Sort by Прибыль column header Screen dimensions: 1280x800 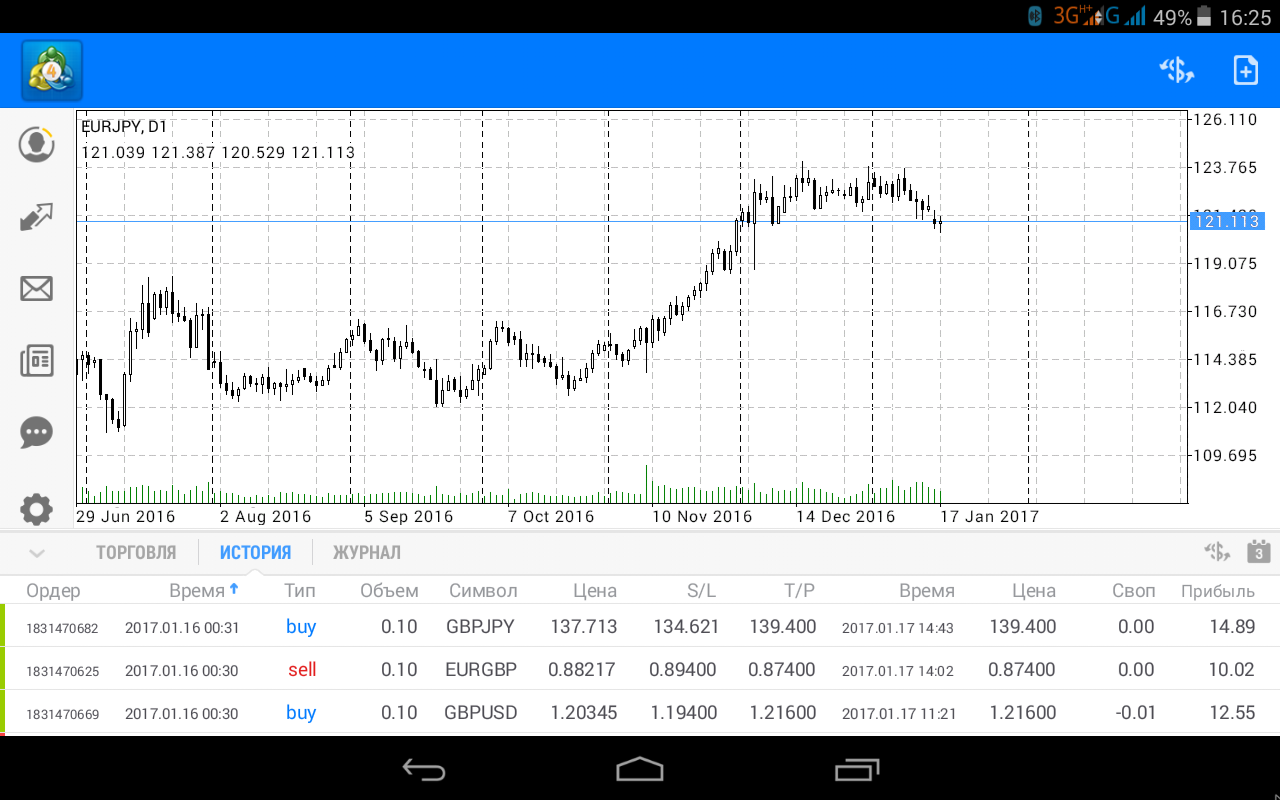click(1218, 591)
